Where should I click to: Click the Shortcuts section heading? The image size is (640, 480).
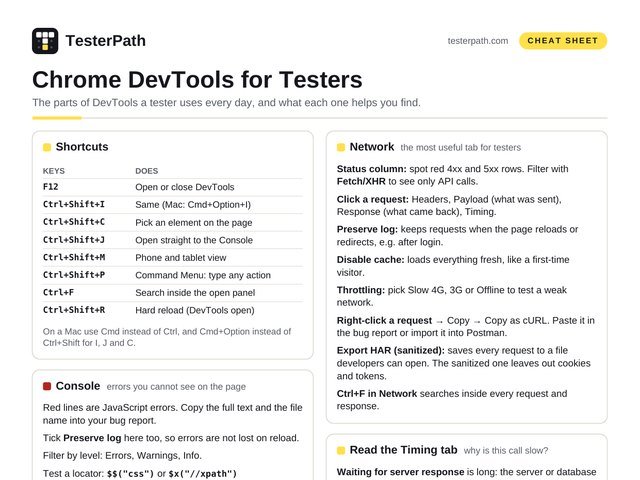82,147
